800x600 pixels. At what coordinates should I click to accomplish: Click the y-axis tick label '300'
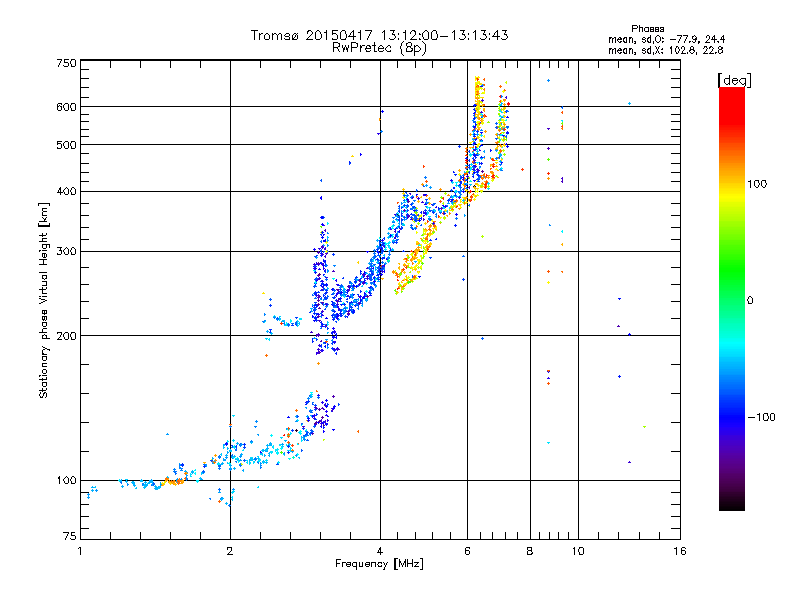coord(67,251)
